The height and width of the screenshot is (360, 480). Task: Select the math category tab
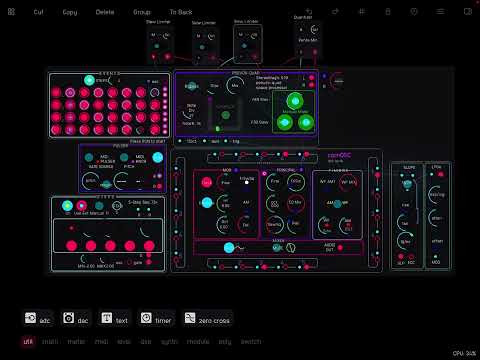coord(50,342)
